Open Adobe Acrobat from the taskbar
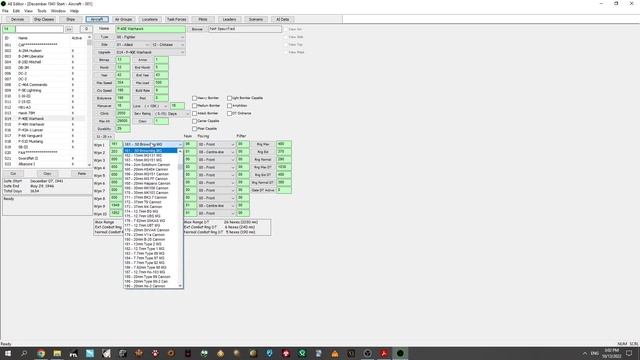Image resolution: width=640 pixels, height=360 pixels. (x=384, y=353)
